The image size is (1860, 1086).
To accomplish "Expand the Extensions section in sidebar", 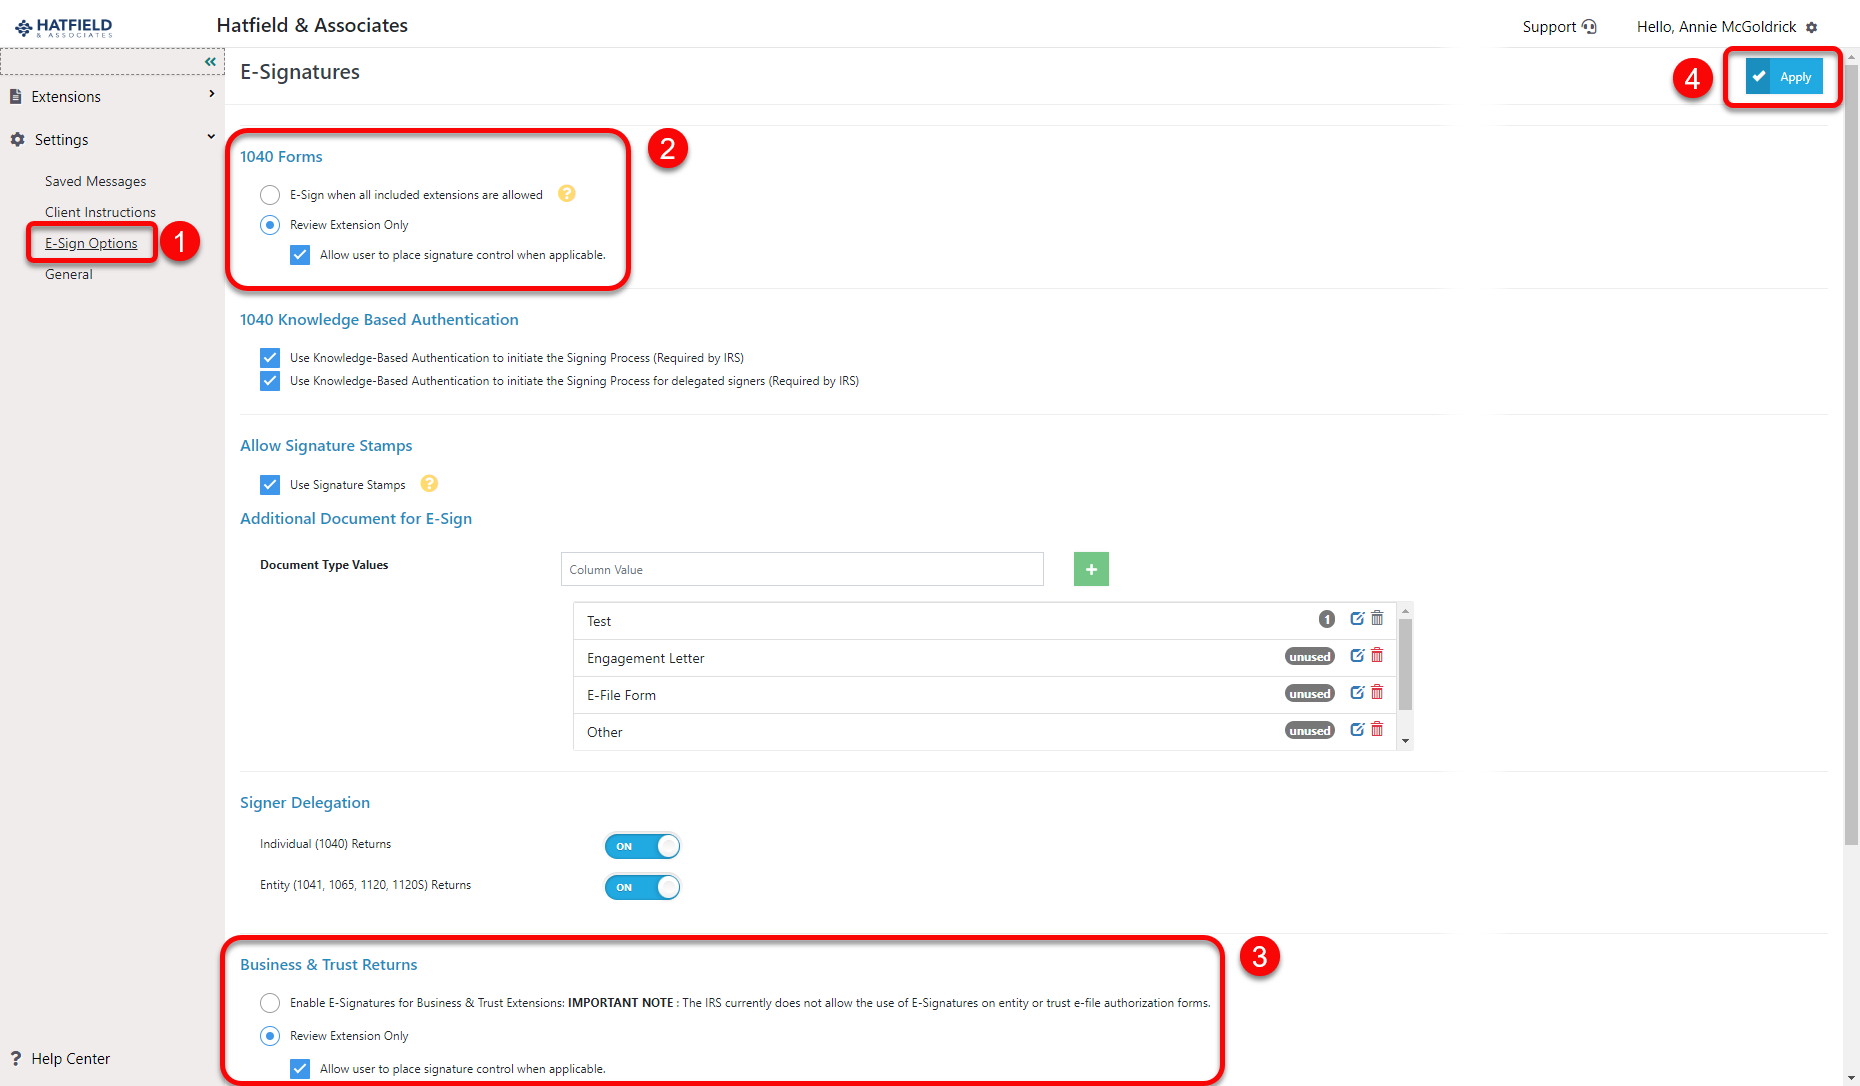I will click(x=211, y=93).
